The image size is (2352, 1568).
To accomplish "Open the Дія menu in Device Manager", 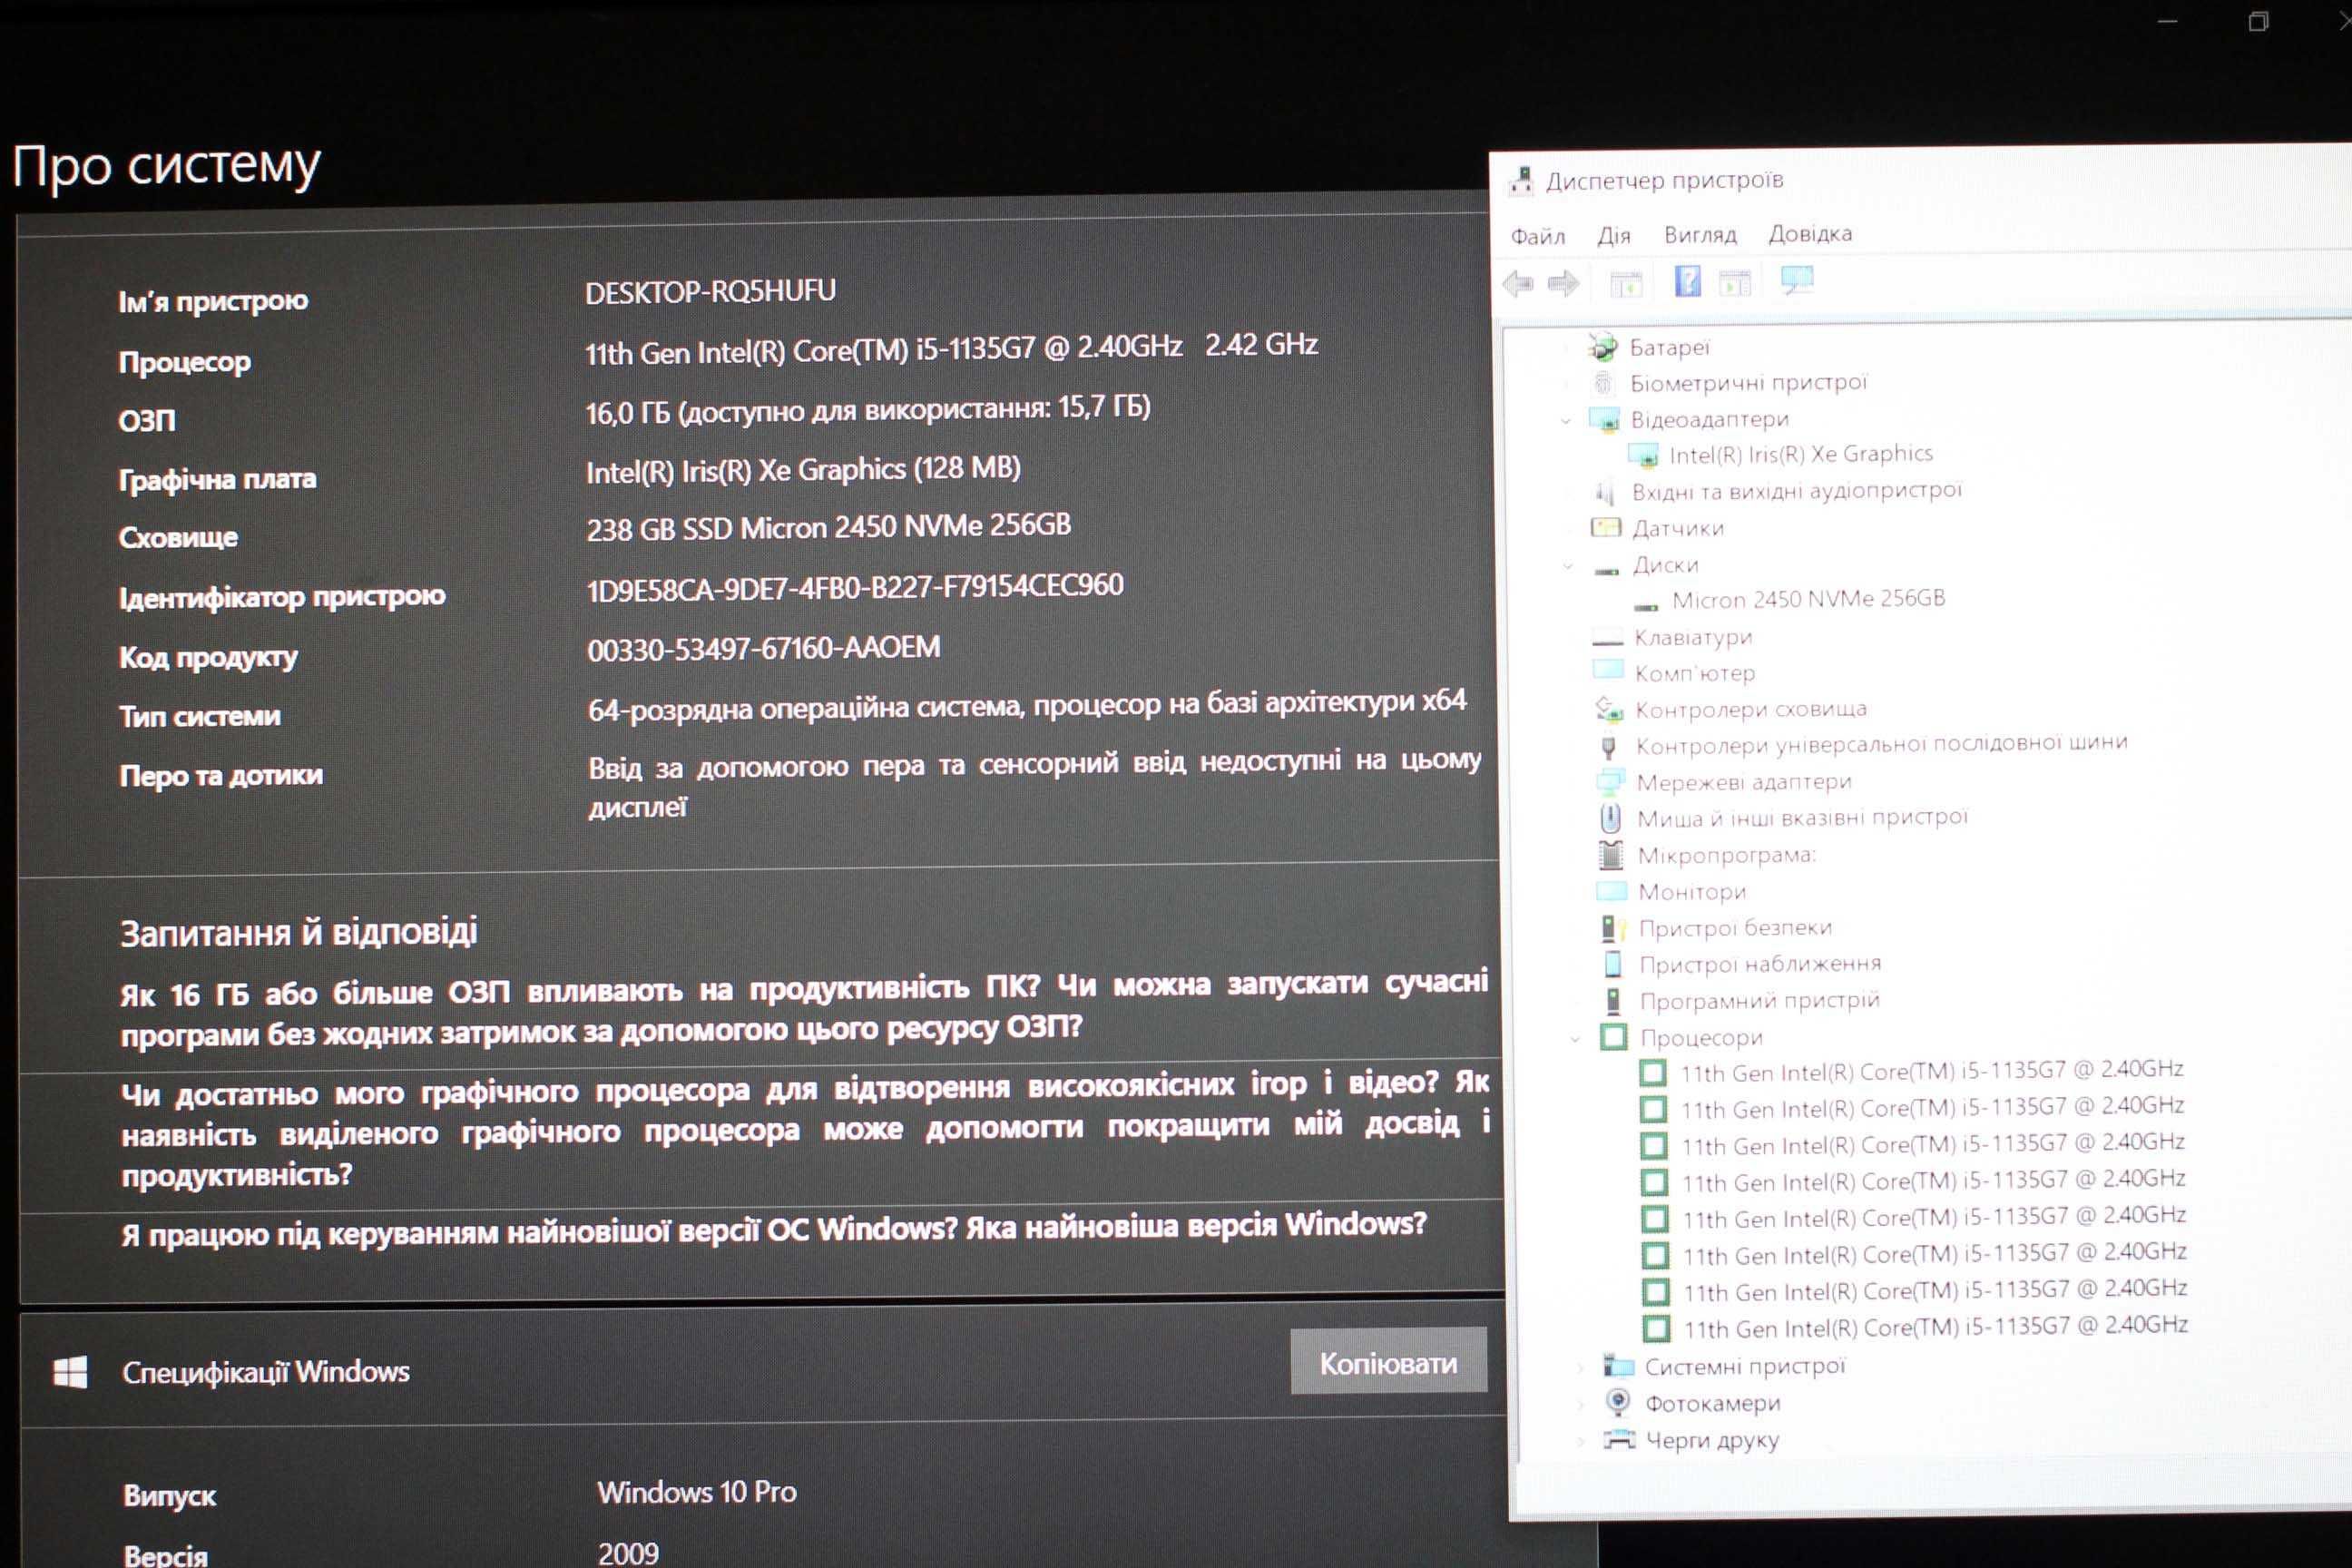I will tap(1614, 236).
